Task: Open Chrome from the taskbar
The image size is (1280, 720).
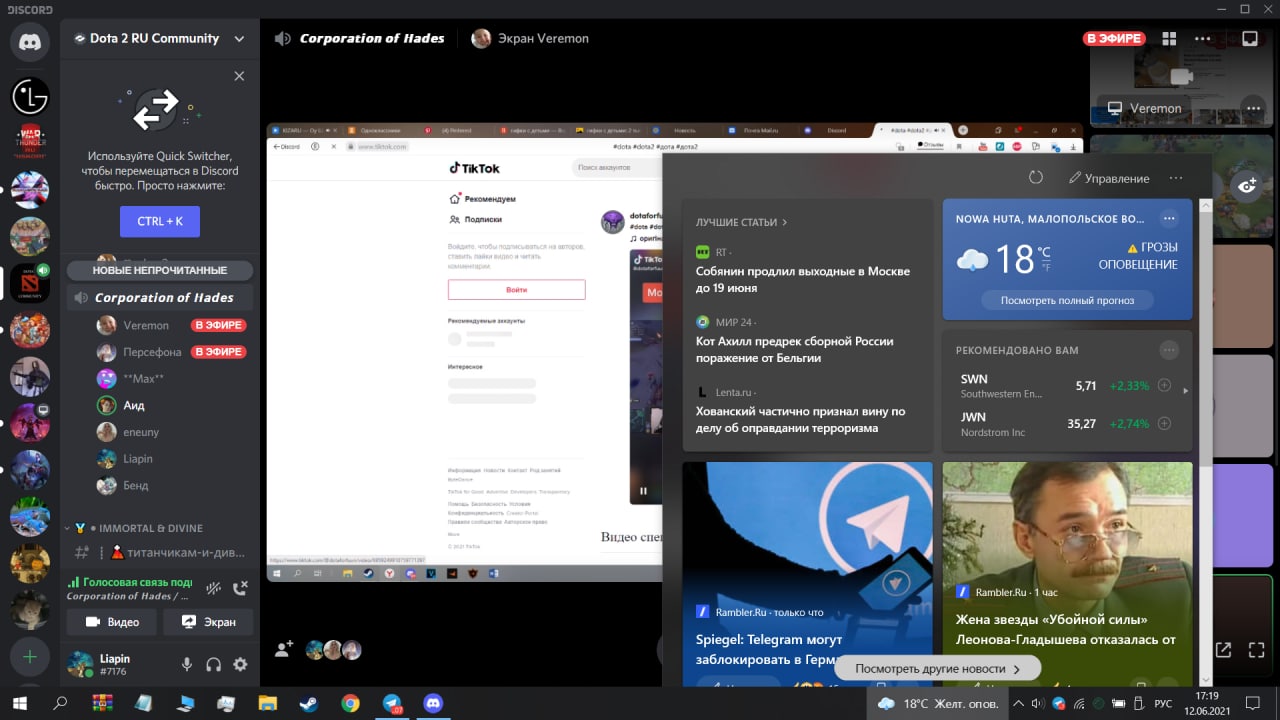Action: click(x=350, y=703)
